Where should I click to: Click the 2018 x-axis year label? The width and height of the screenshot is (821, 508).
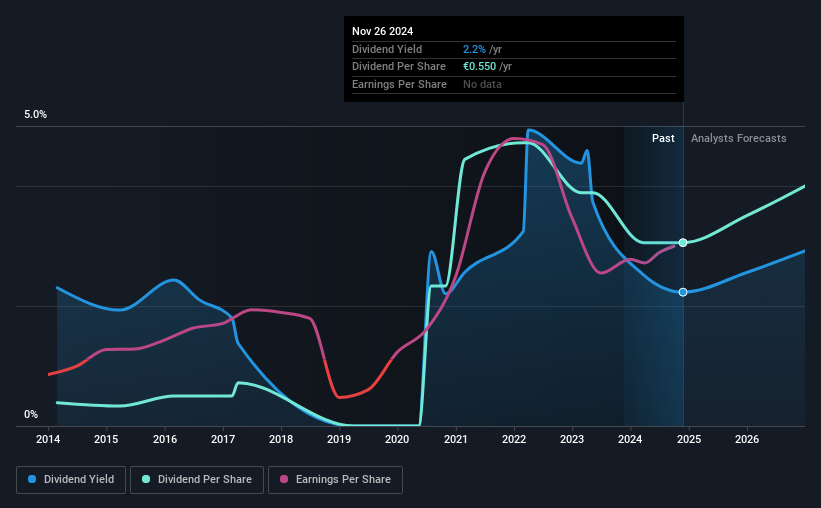click(281, 439)
